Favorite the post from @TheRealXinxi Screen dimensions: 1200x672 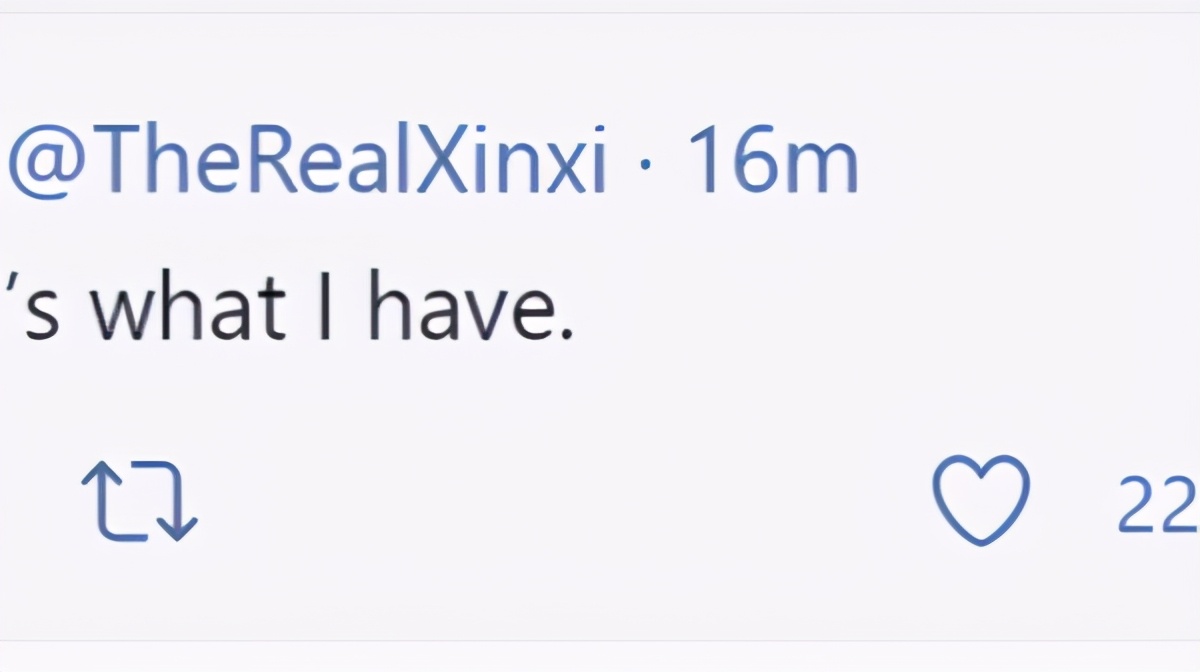pyautogui.click(x=980, y=500)
